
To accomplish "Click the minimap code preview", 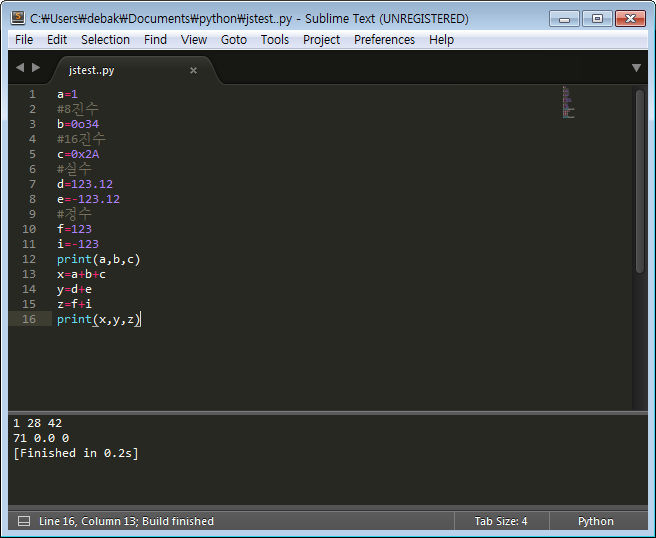I will (568, 102).
